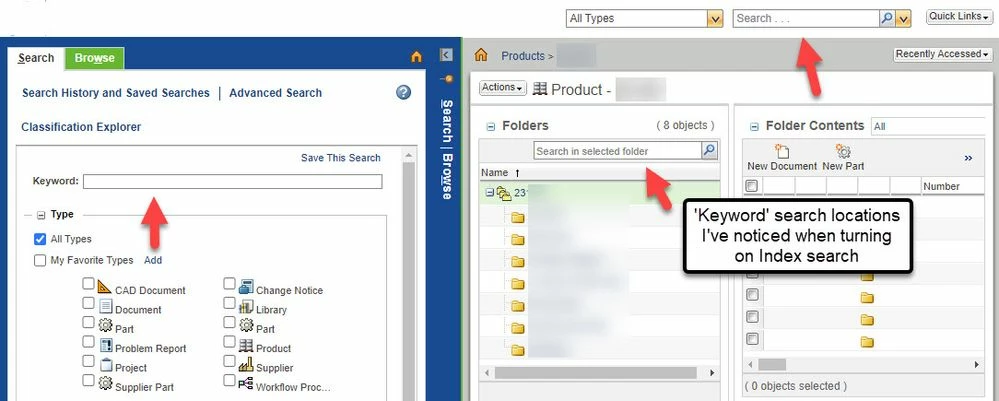Click the New Part gear icon
Image resolution: width=999 pixels, height=401 pixels.
(844, 152)
